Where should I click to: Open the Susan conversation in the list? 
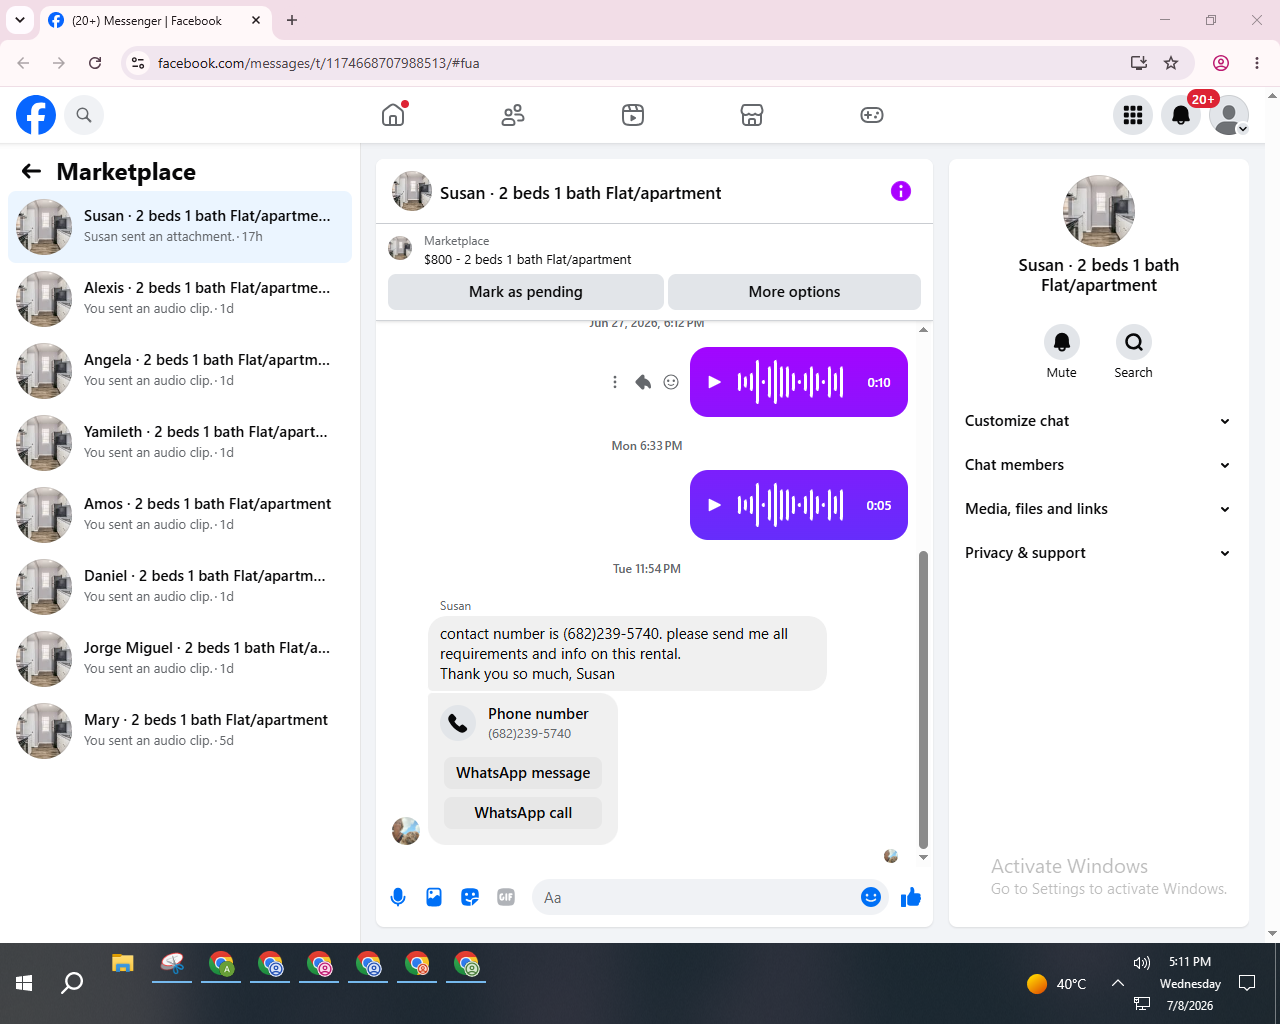[x=180, y=227]
